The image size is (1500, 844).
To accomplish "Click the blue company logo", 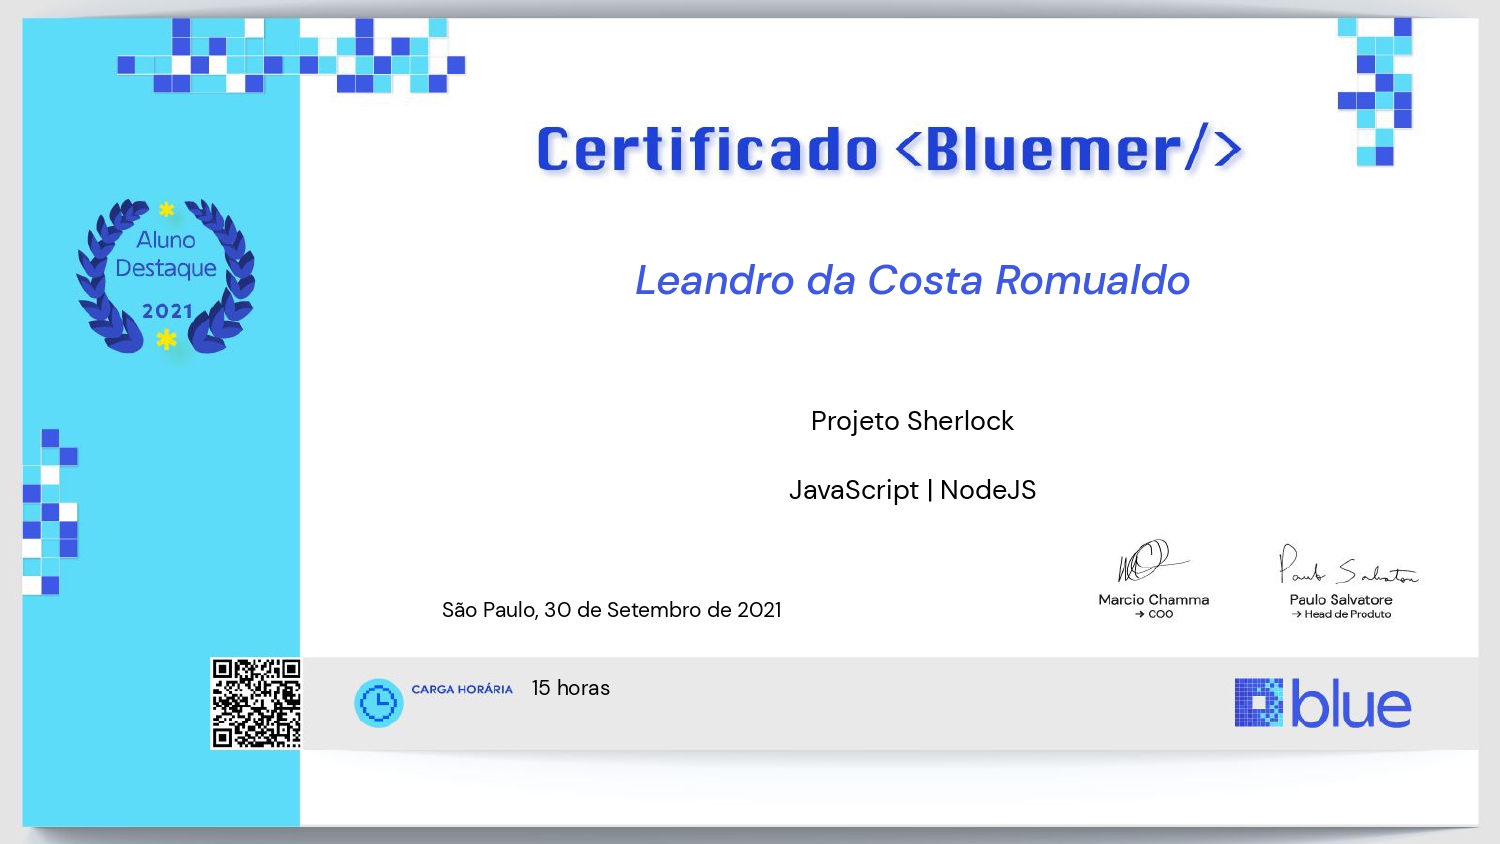I will pyautogui.click(x=1323, y=703).
